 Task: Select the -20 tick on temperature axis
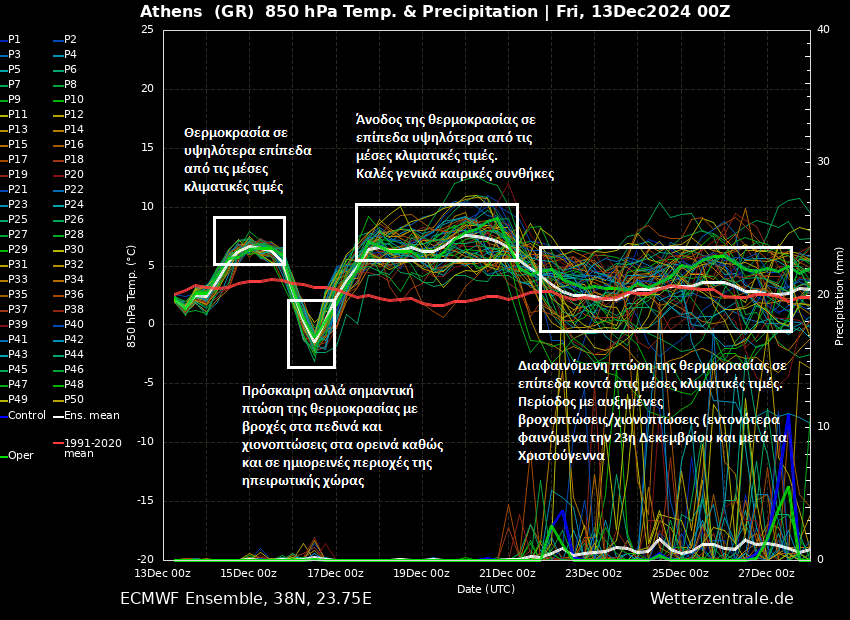[x=145, y=559]
